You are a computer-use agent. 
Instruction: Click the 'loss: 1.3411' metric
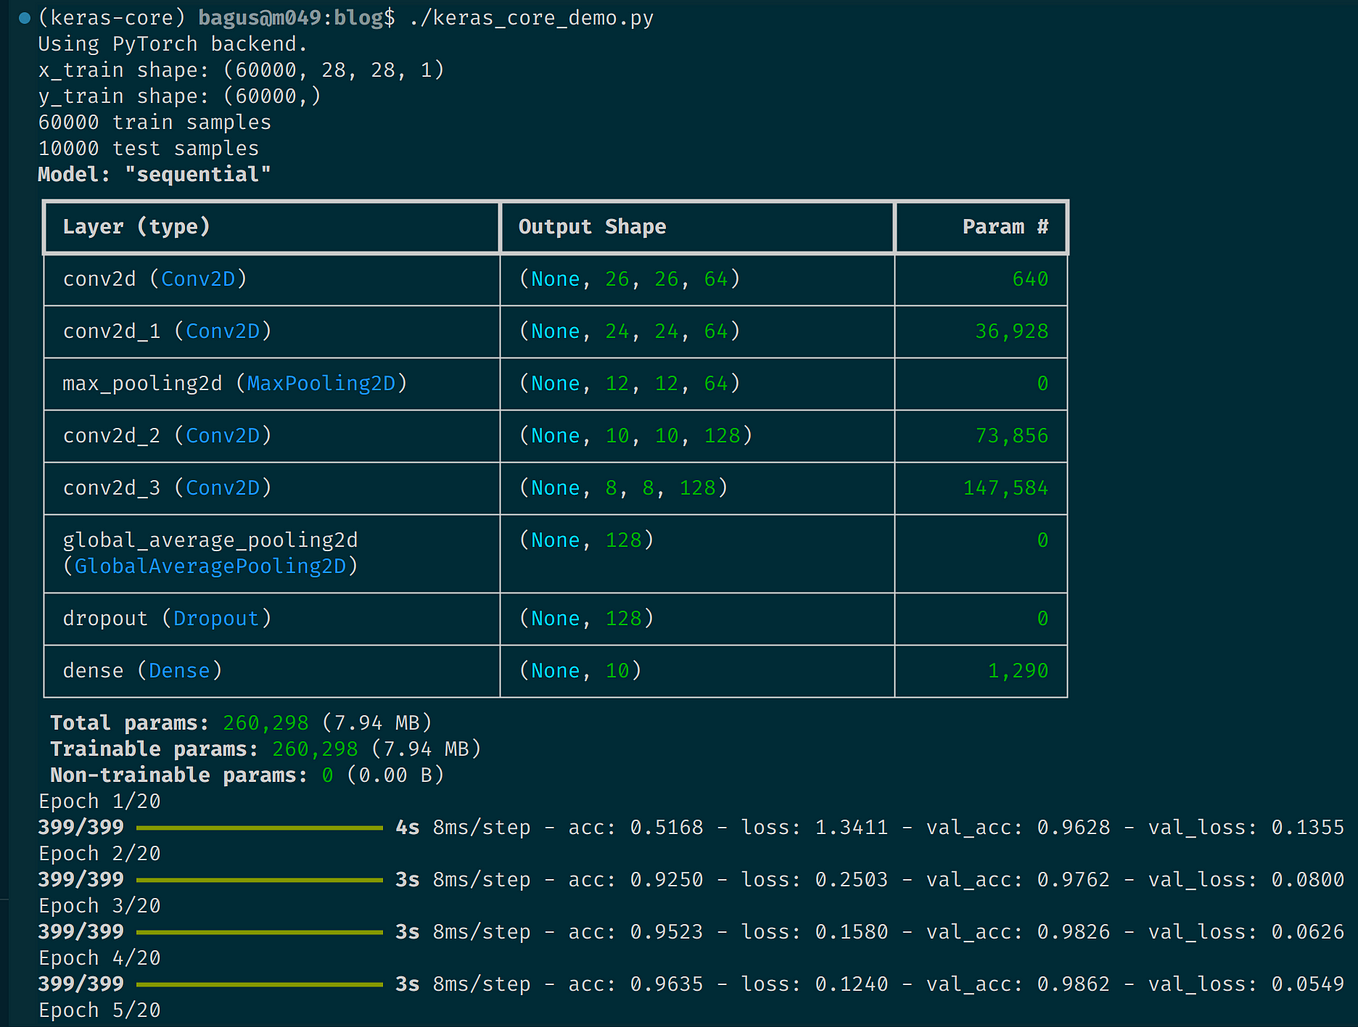click(x=815, y=827)
